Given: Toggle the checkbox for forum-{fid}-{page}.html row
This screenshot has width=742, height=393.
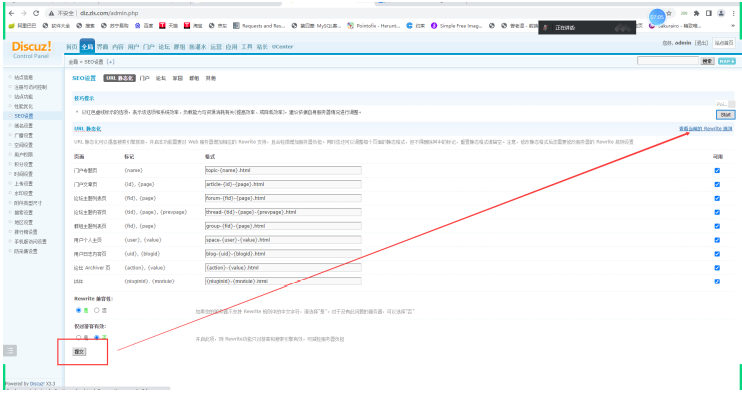Looking at the screenshot, I should click(717, 198).
